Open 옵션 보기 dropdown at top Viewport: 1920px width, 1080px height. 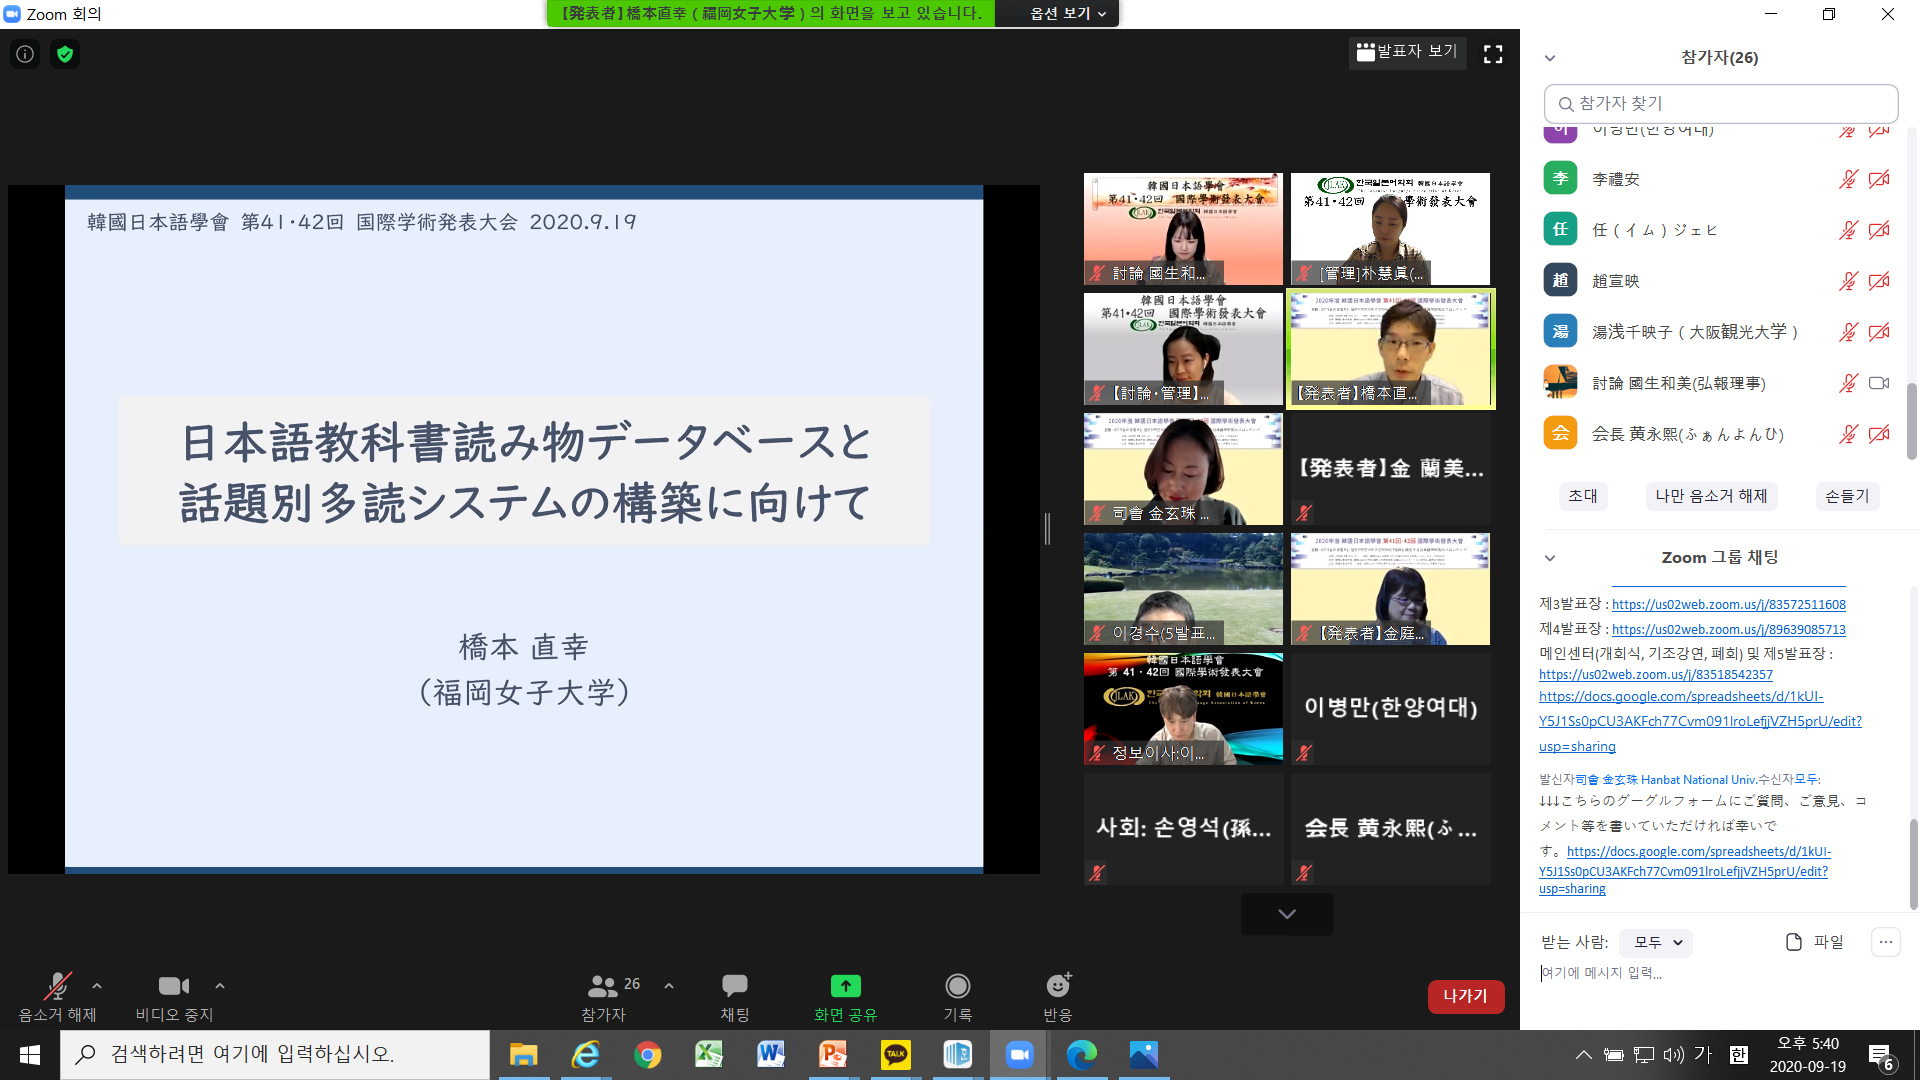1068,13
